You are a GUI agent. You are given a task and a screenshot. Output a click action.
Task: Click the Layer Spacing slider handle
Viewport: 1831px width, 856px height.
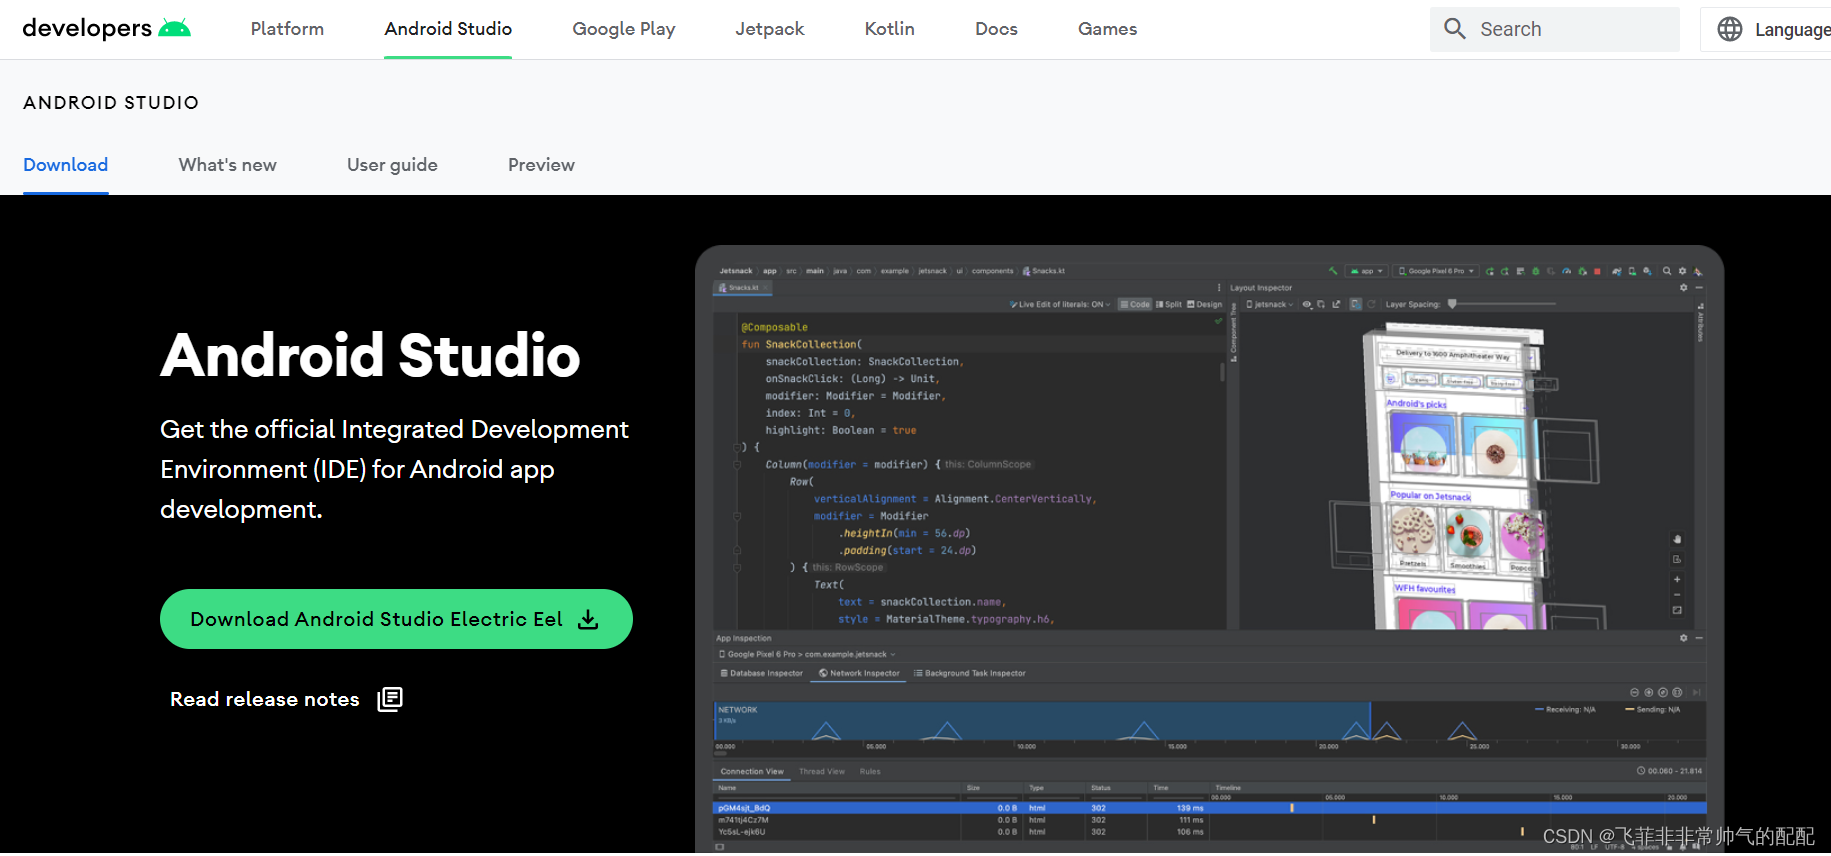(x=1452, y=304)
